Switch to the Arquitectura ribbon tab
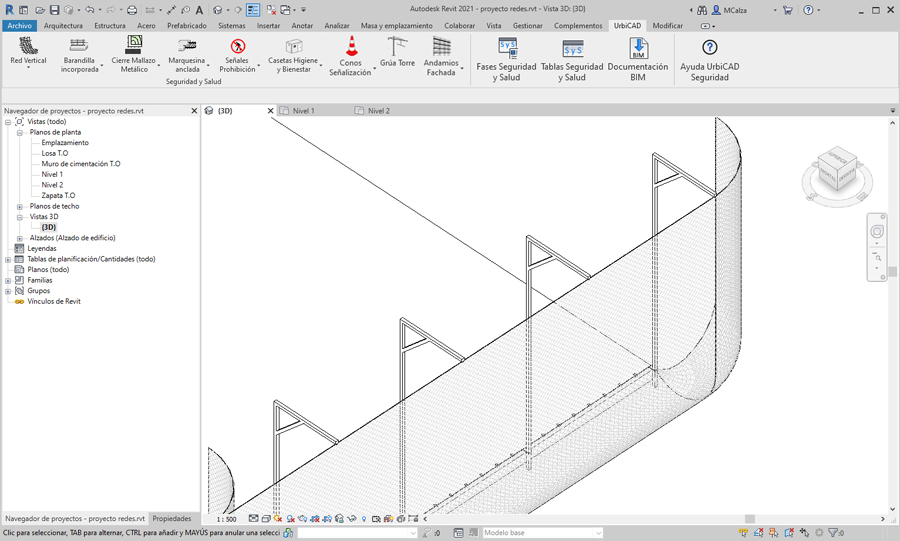900x541 pixels. (63, 26)
